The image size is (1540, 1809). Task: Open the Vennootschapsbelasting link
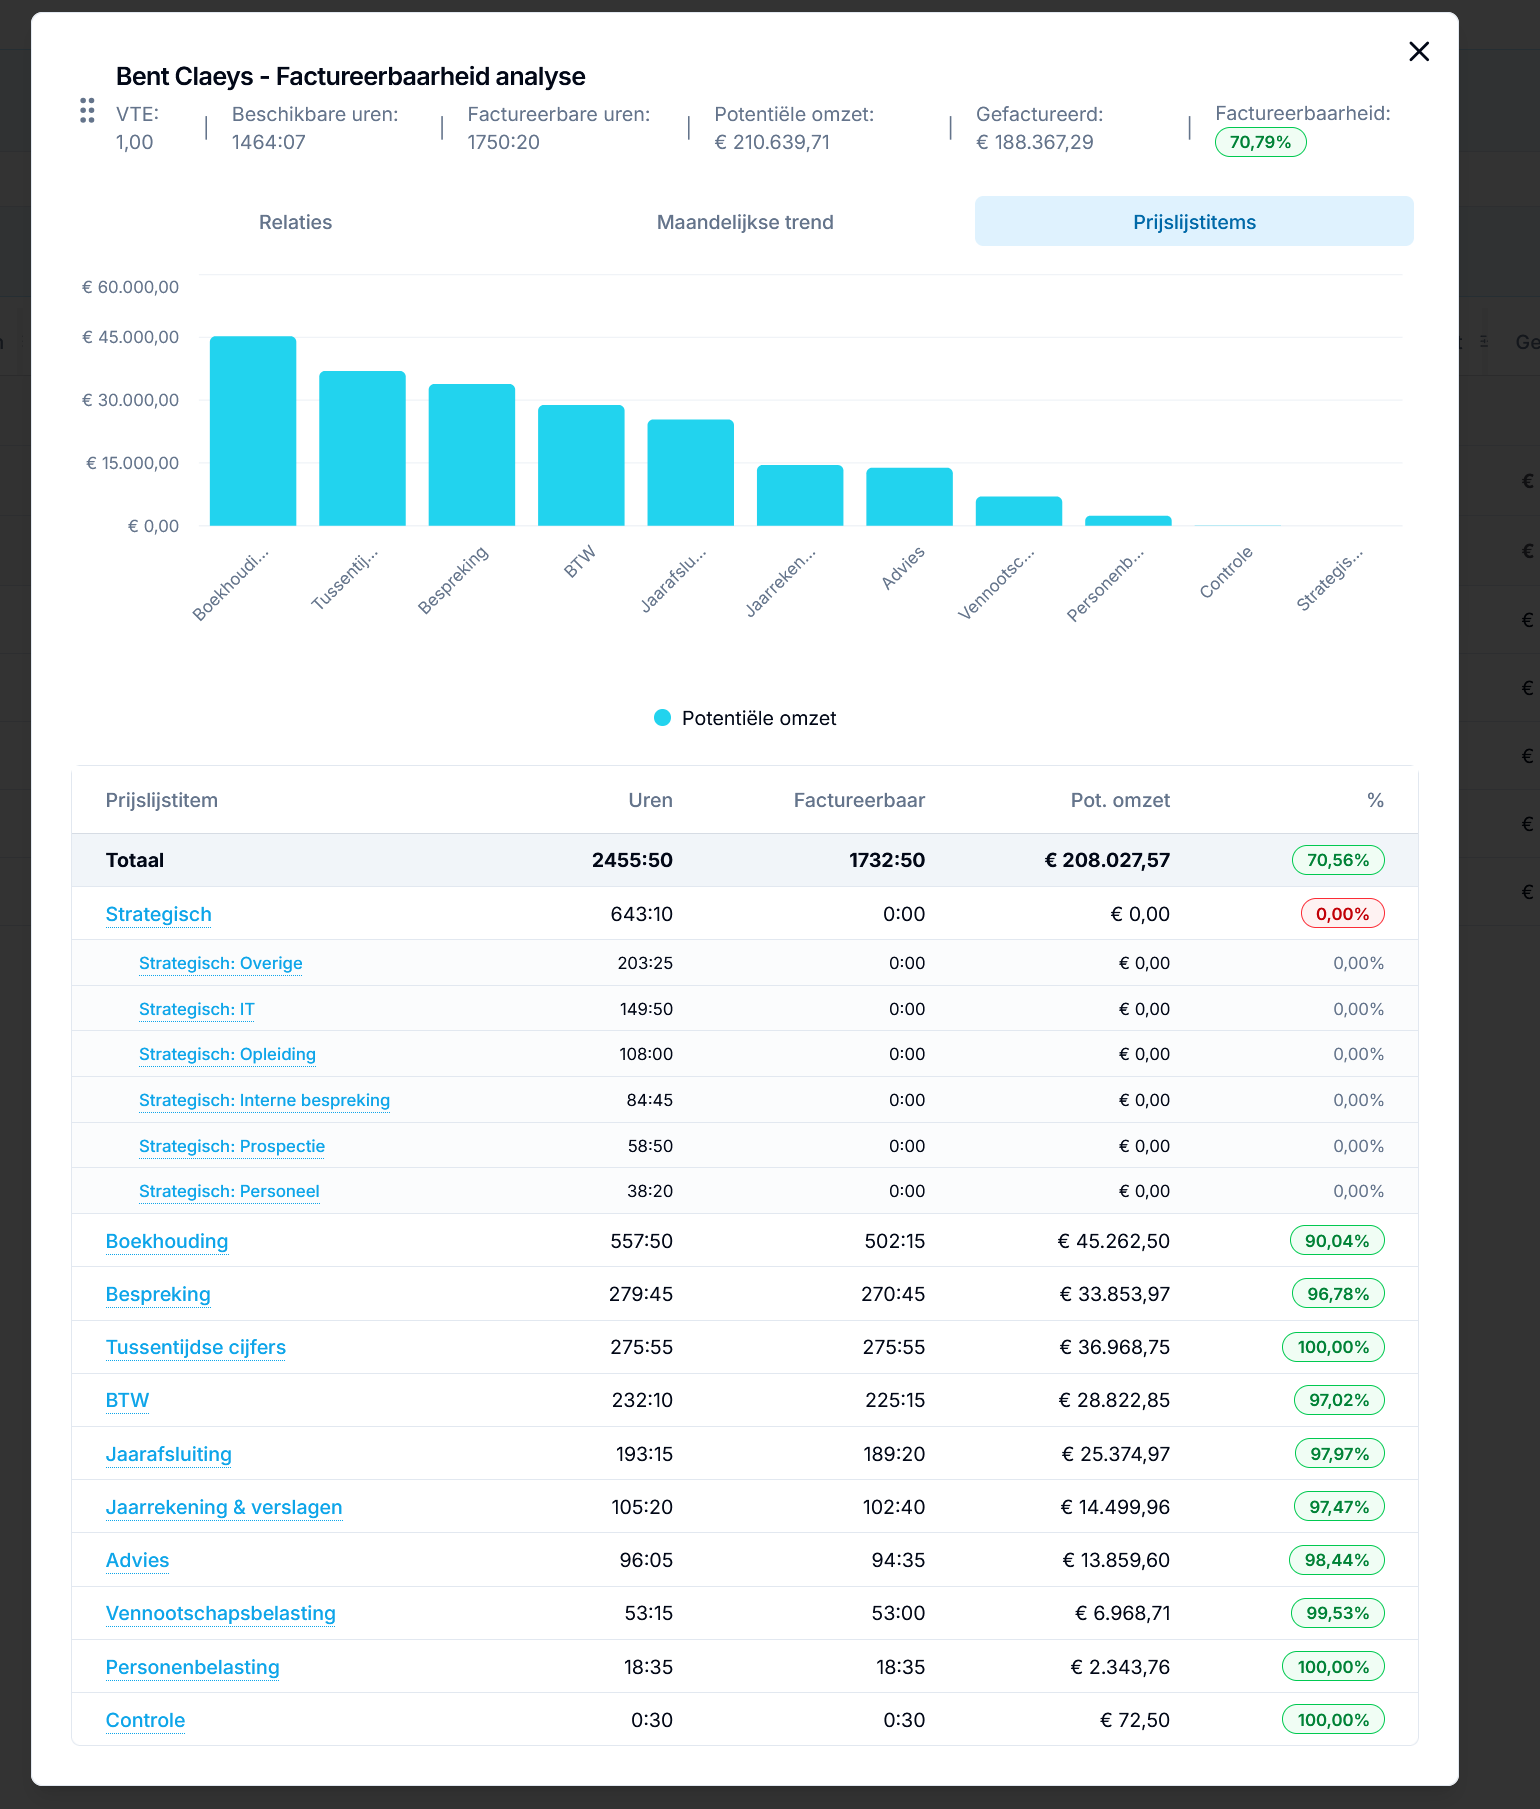click(221, 1613)
